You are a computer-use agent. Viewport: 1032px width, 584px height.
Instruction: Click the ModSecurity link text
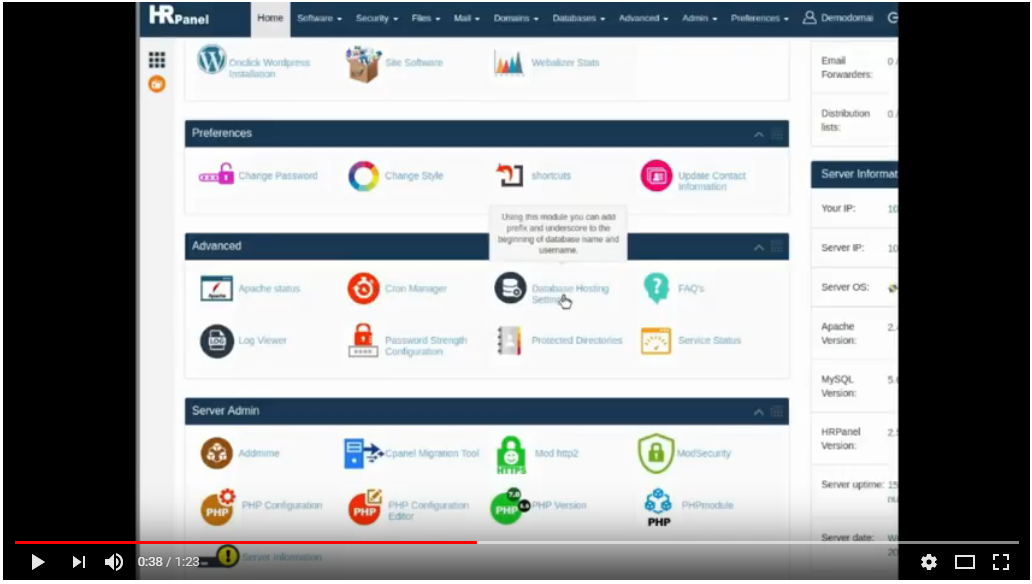pyautogui.click(x=704, y=453)
